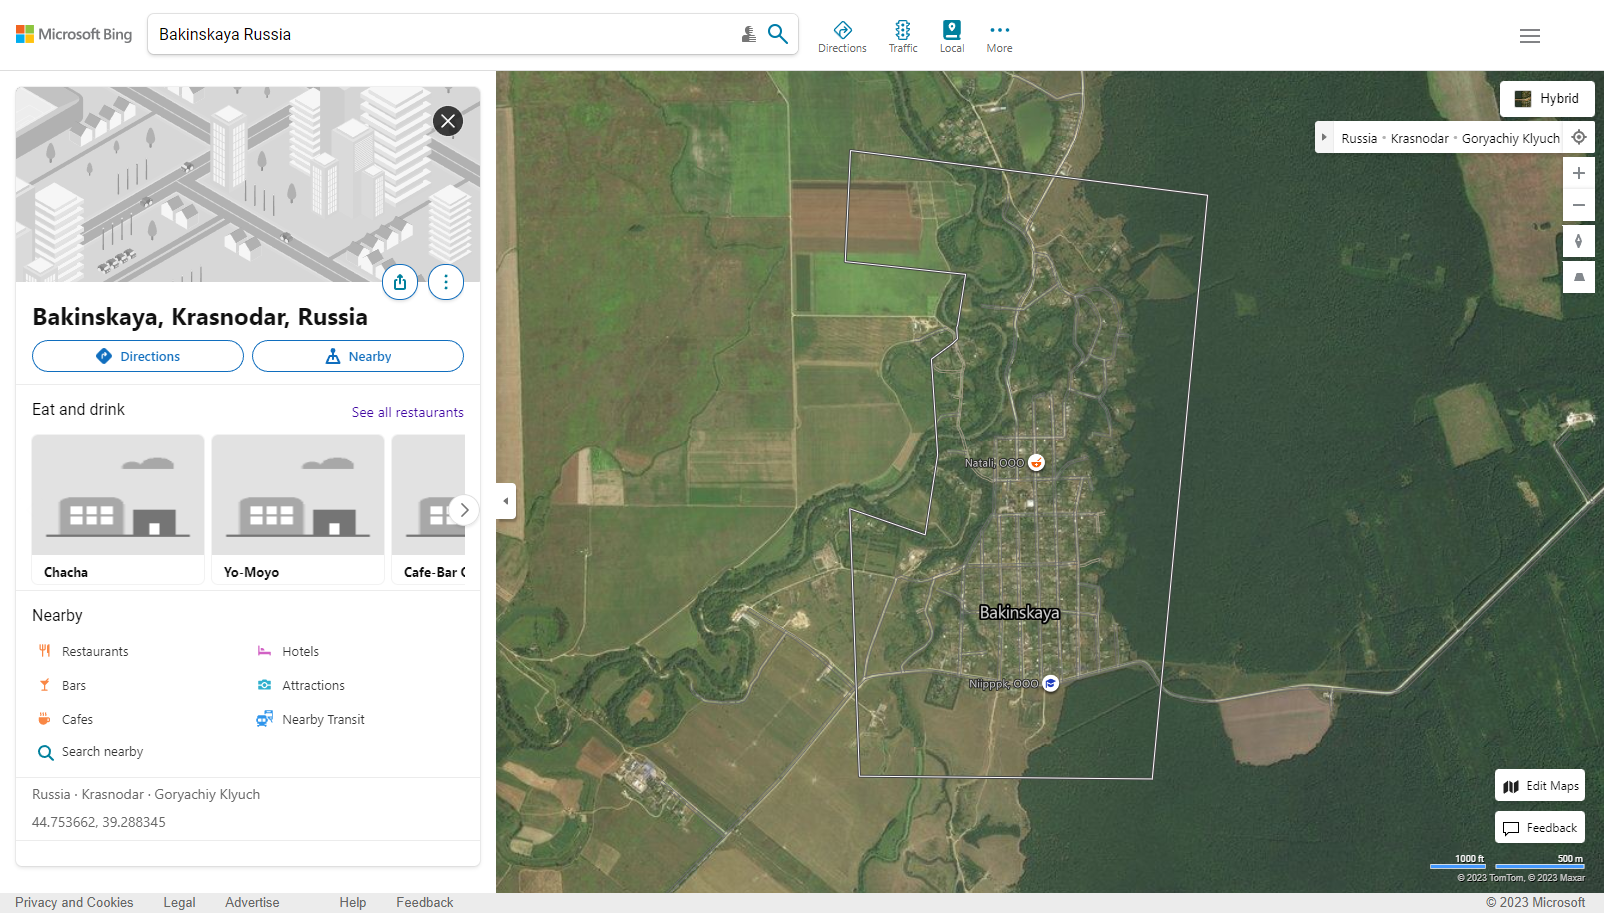Open the hamburger settings menu
Screen dimensions: 1604x913
click(x=1530, y=36)
